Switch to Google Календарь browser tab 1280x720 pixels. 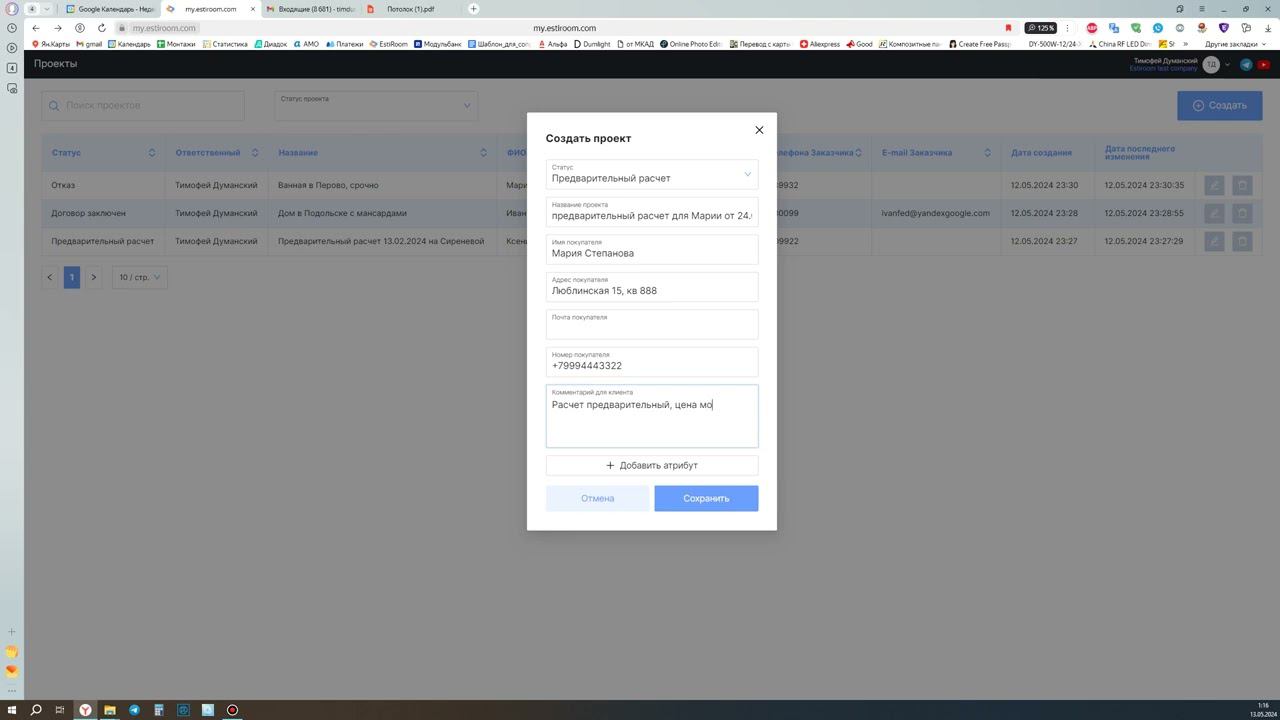coord(109,9)
